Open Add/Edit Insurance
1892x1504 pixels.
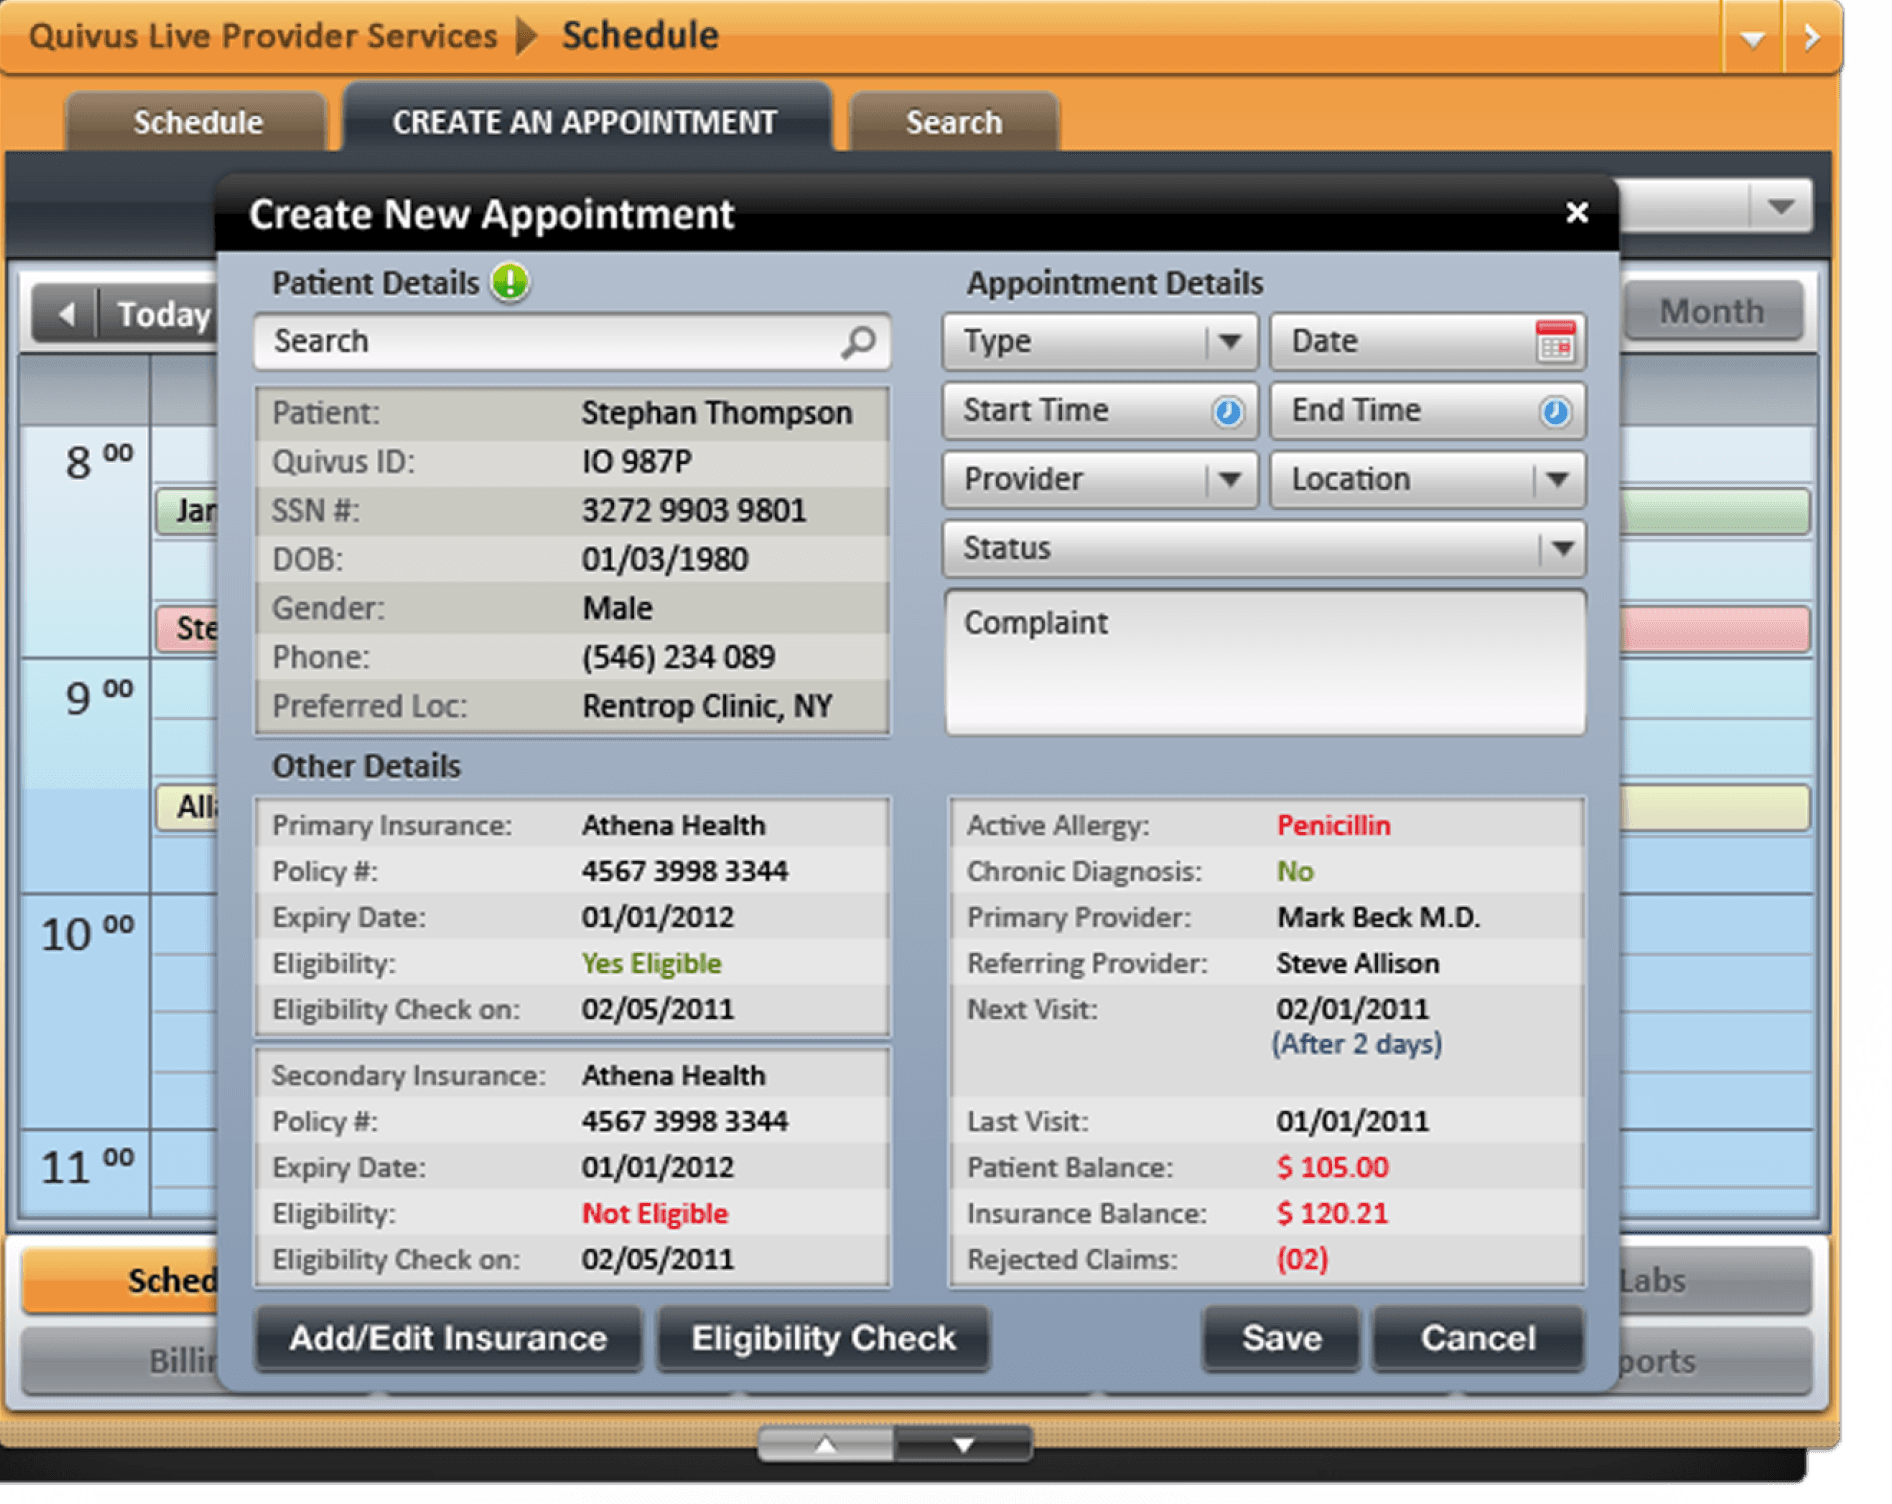448,1338
